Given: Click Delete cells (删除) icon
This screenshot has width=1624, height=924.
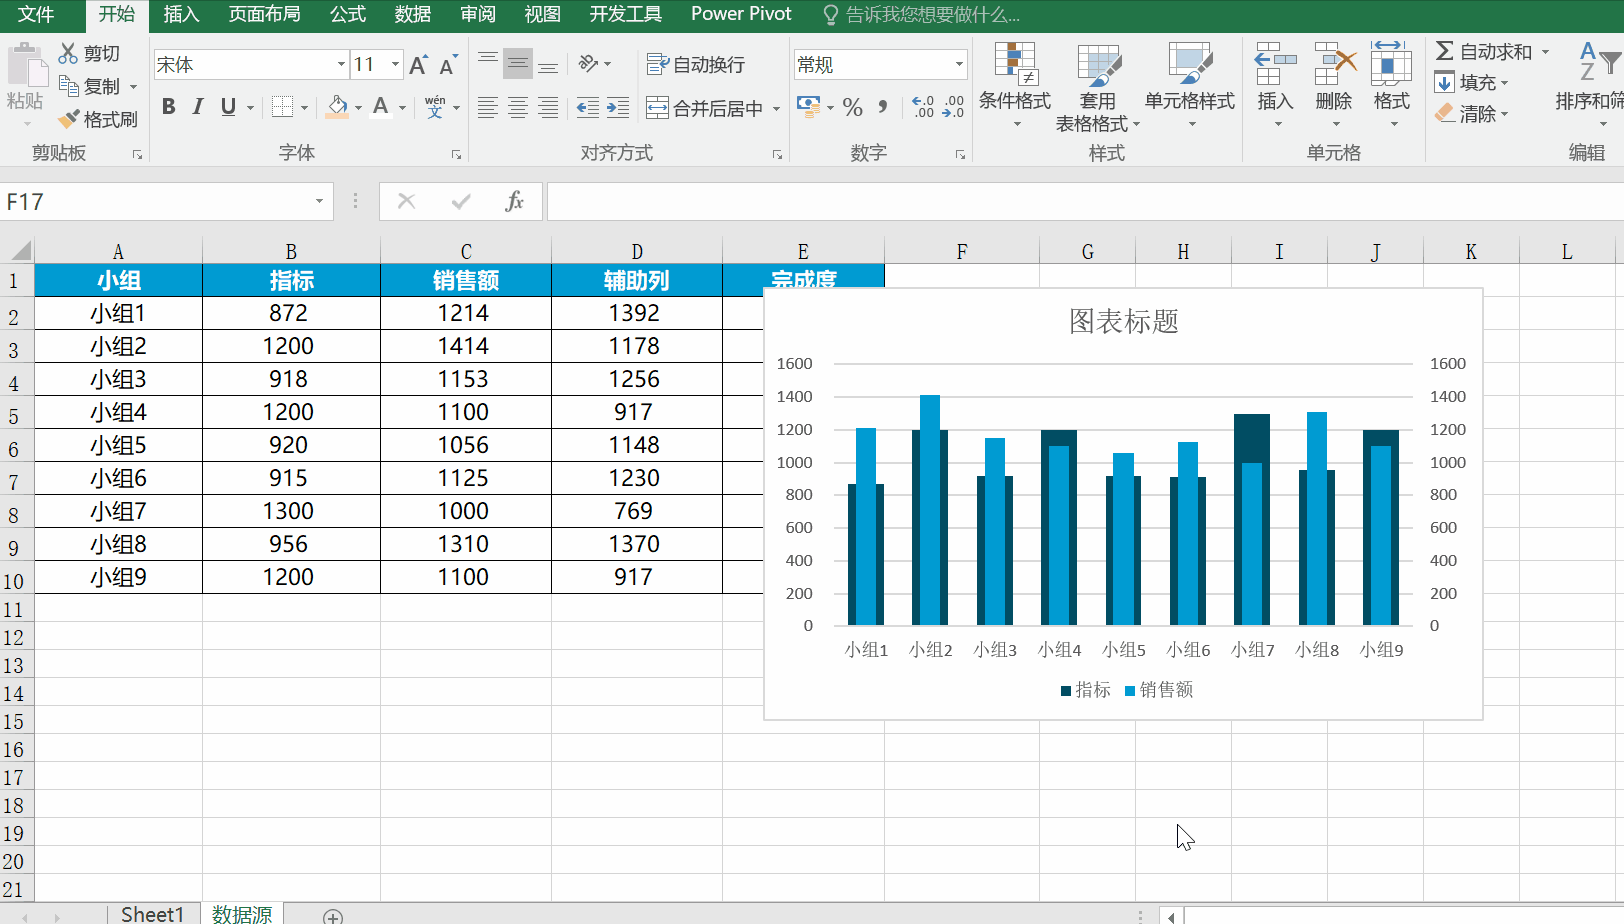Looking at the screenshot, I should [x=1334, y=64].
